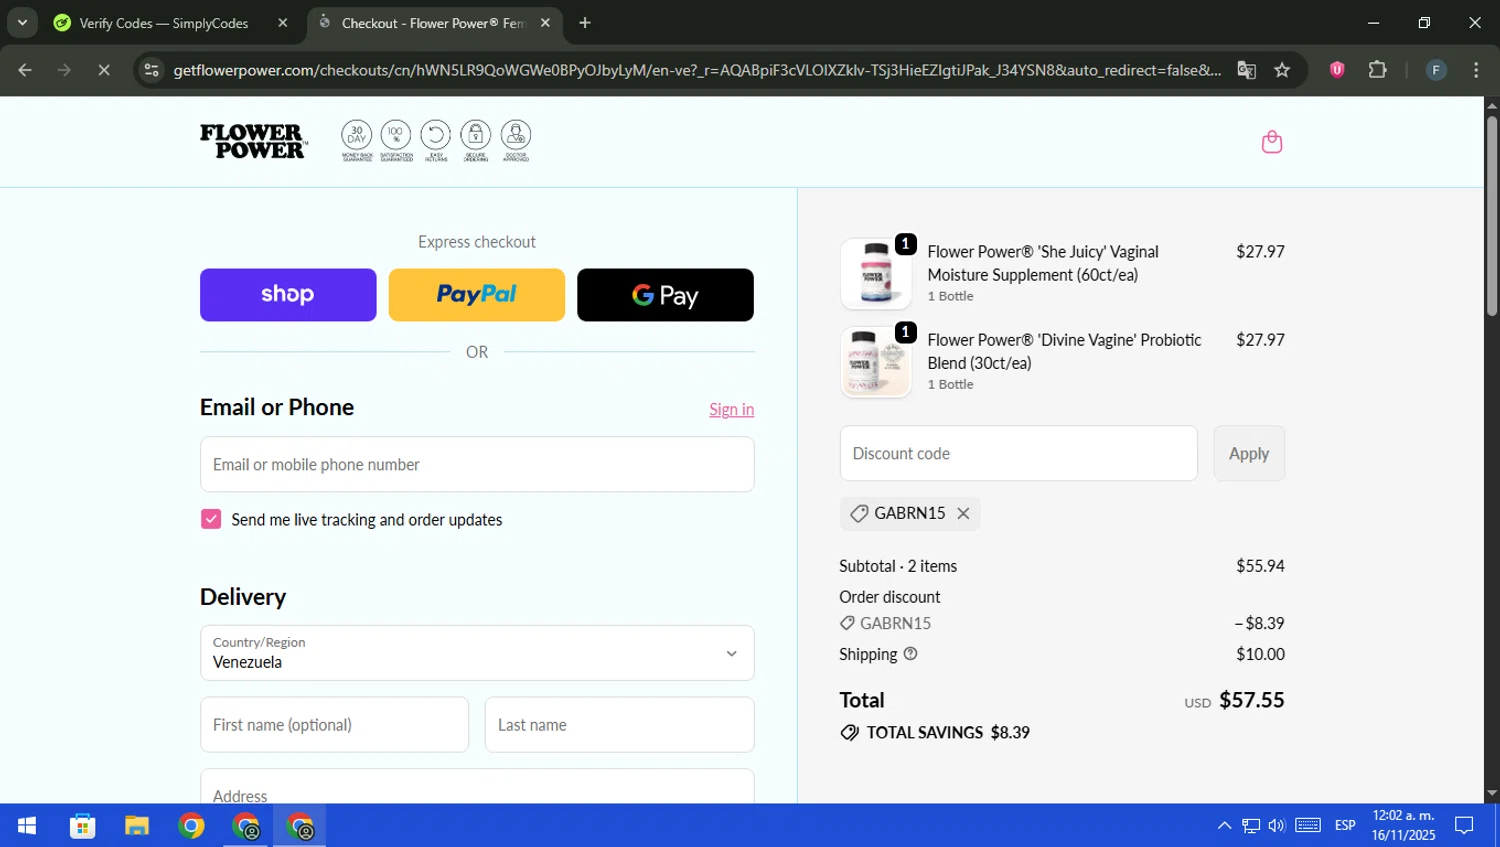
Task: View site information icon in address bar
Action: click(x=151, y=70)
